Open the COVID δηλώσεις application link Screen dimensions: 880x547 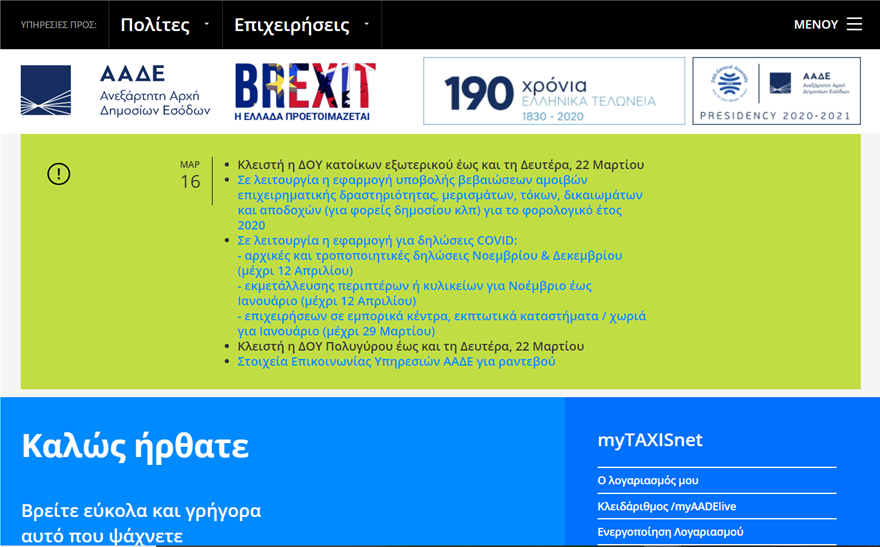click(377, 241)
